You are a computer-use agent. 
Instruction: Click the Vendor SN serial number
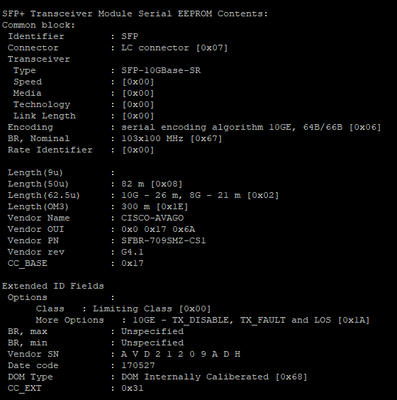[181, 354]
